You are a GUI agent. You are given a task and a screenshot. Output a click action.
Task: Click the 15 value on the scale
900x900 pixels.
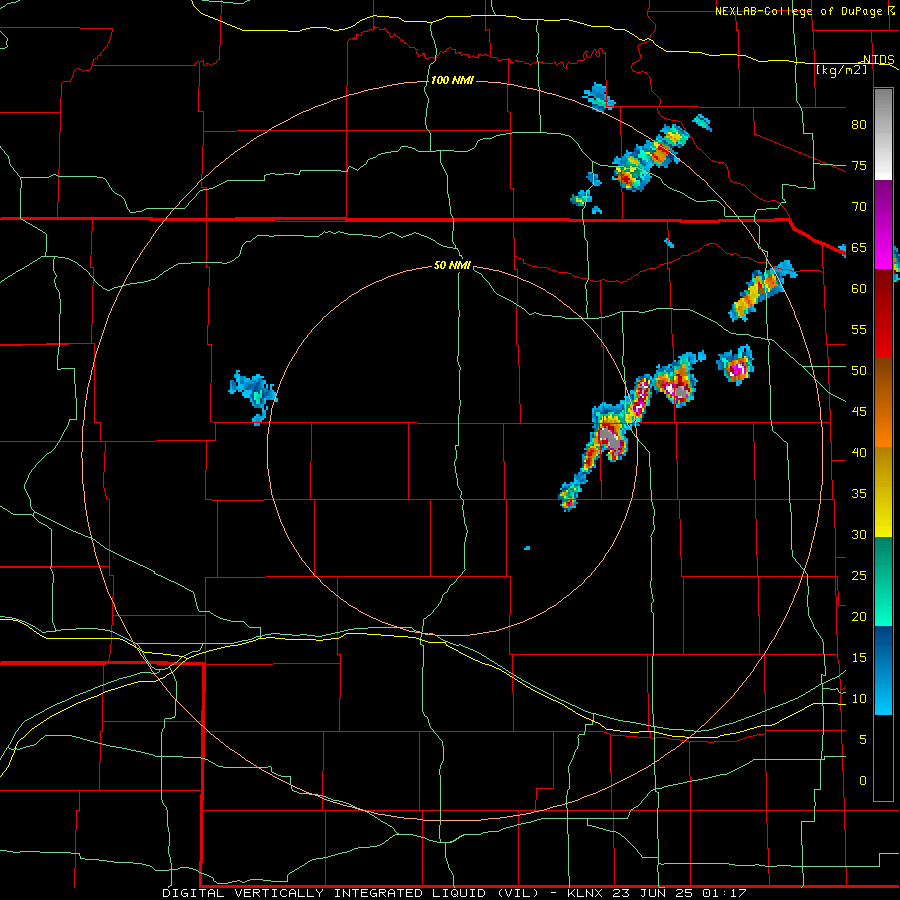(859, 658)
